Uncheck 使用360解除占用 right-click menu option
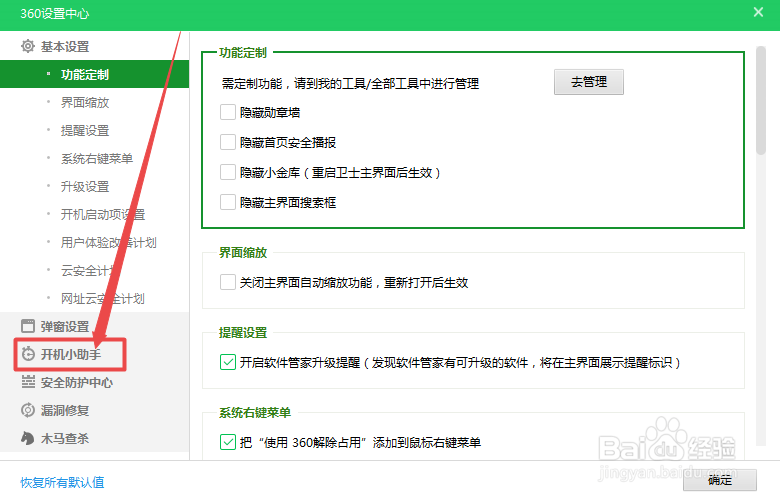This screenshot has width=780, height=500. (228, 442)
